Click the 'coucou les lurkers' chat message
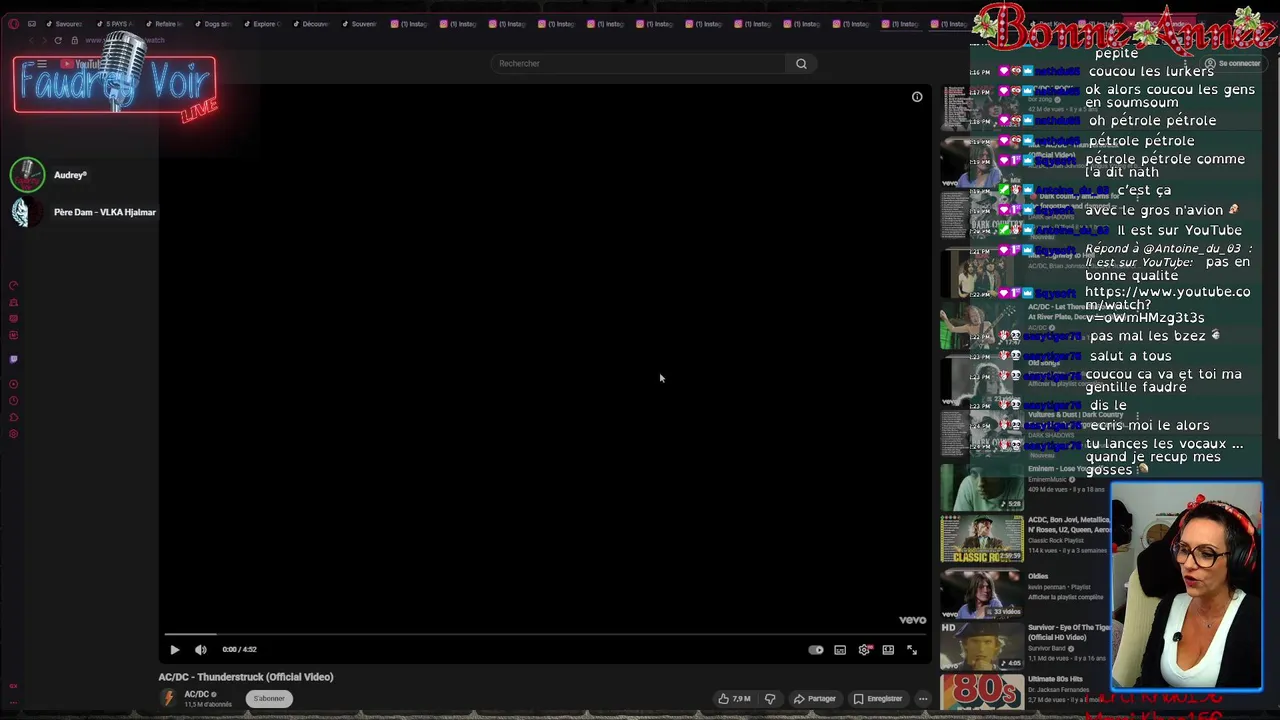This screenshot has height=720, width=1280. pos(1151,71)
